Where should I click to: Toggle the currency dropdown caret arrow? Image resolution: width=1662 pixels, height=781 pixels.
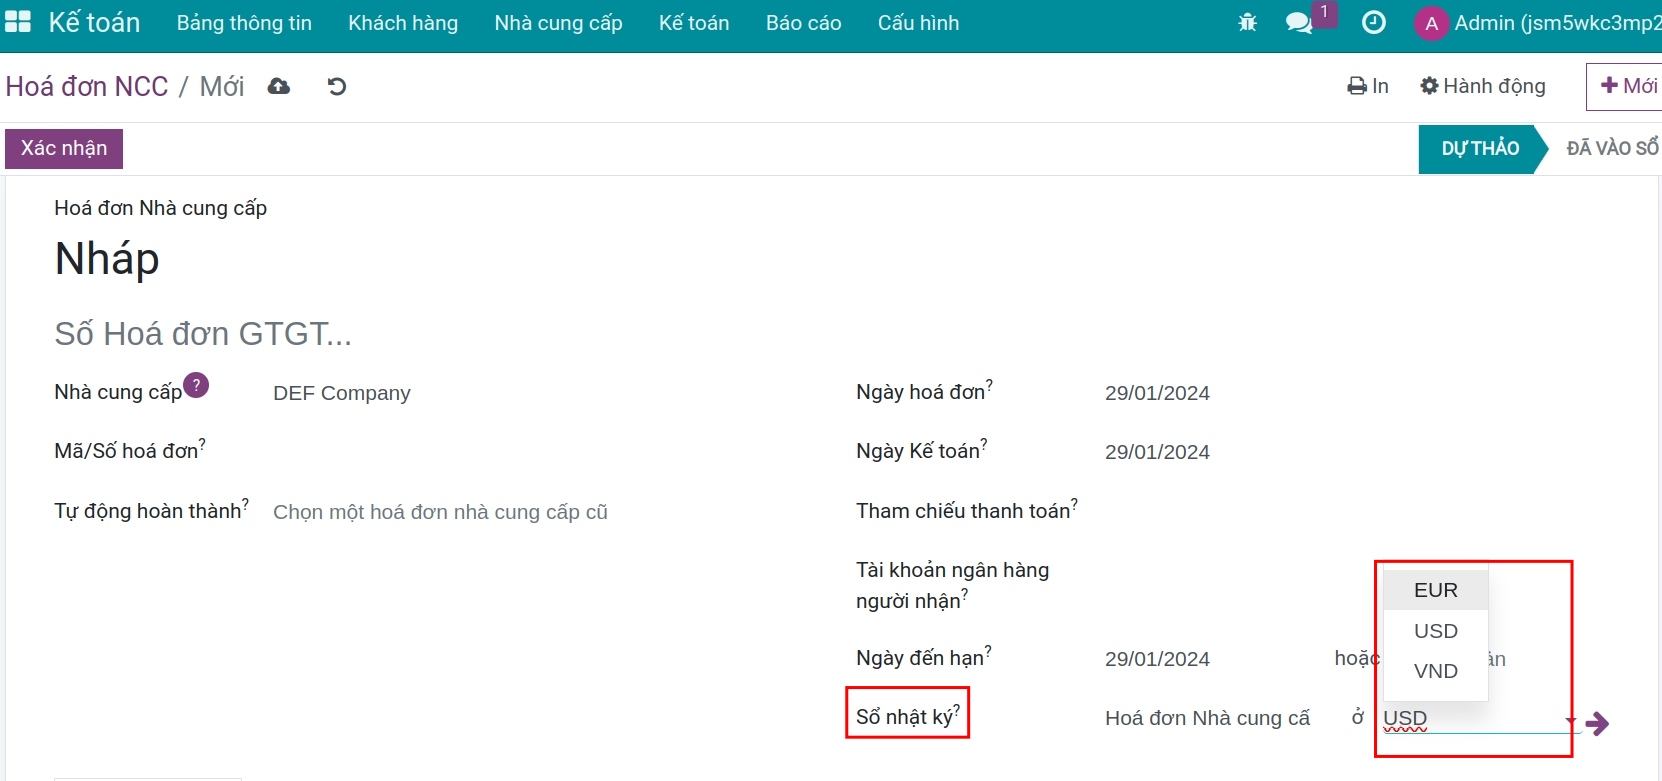coord(1570,721)
